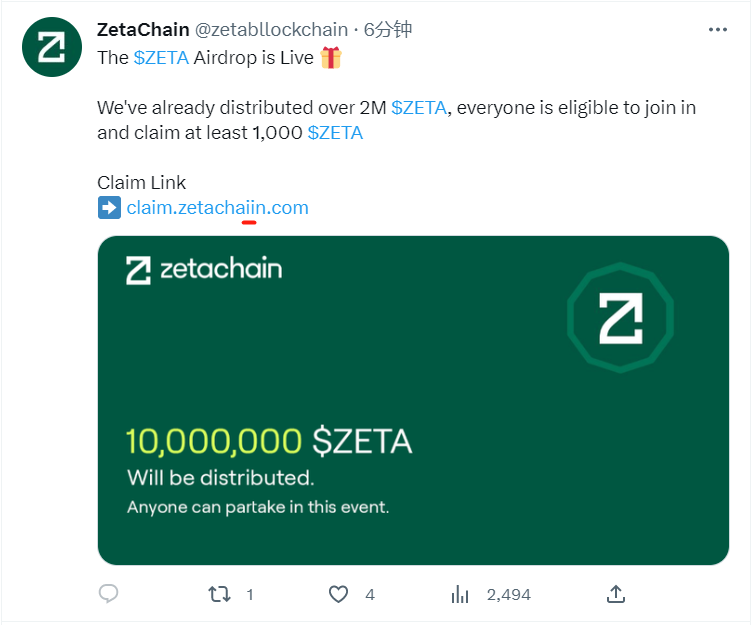Image resolution: width=752 pixels, height=625 pixels.
Task: Open view analytics bar chart icon
Action: pos(460,594)
